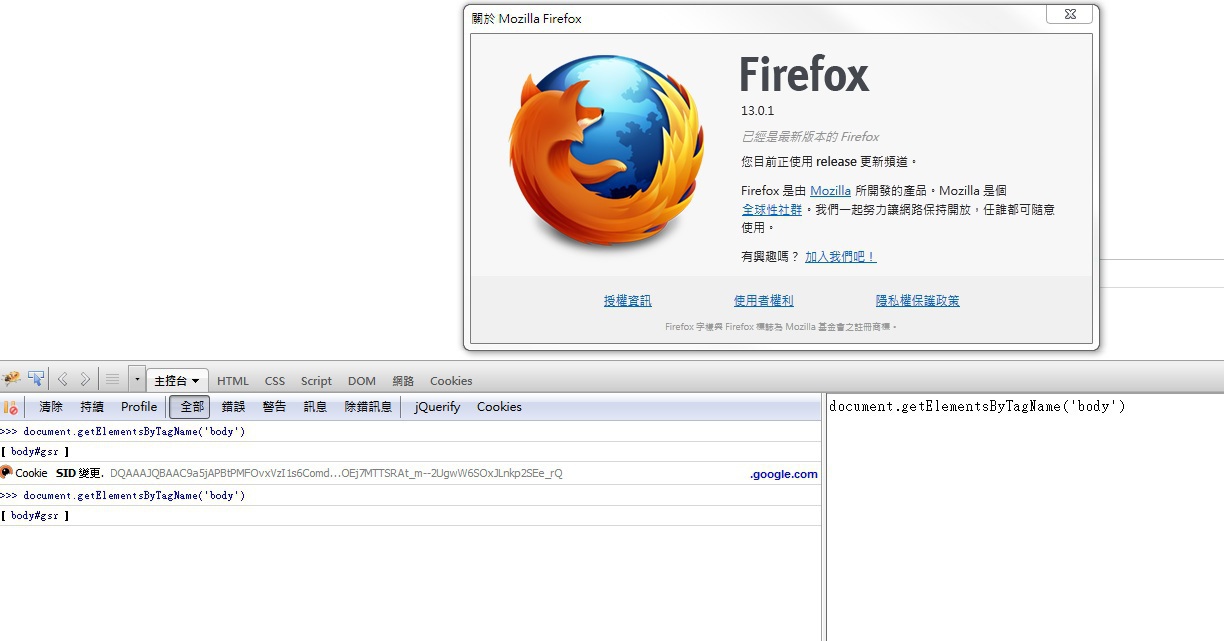Activate the inspect element pointer tool
Screen dimensions: 1224x641
click(x=36, y=379)
